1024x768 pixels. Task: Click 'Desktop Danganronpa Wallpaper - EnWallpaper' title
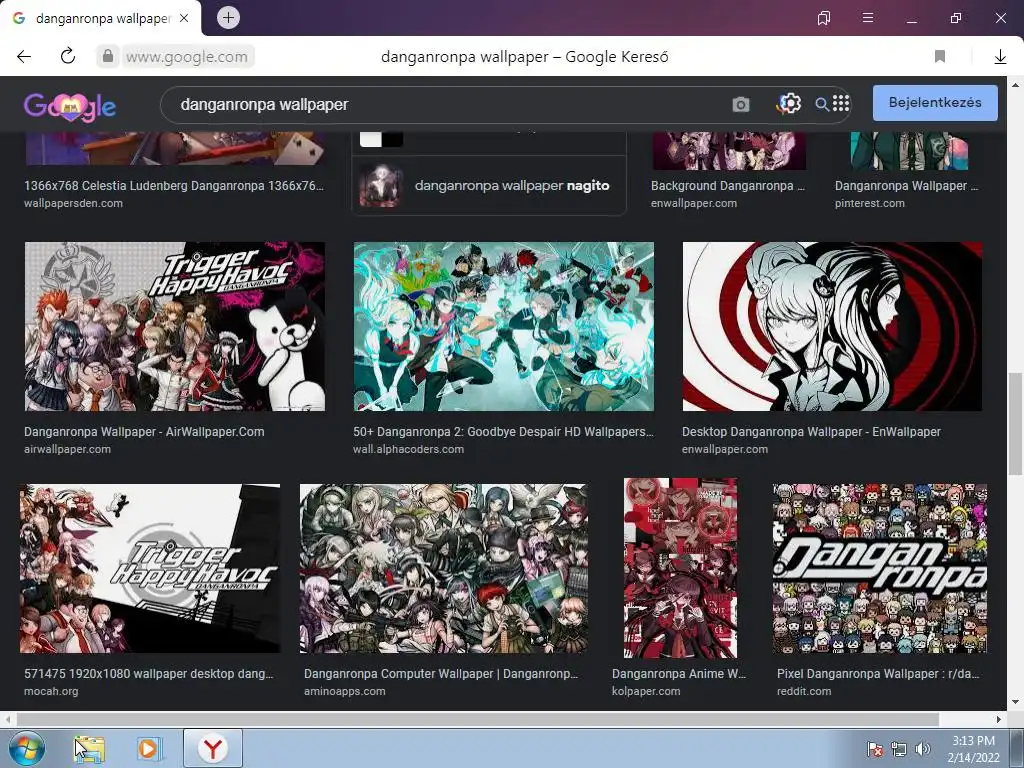(x=811, y=432)
